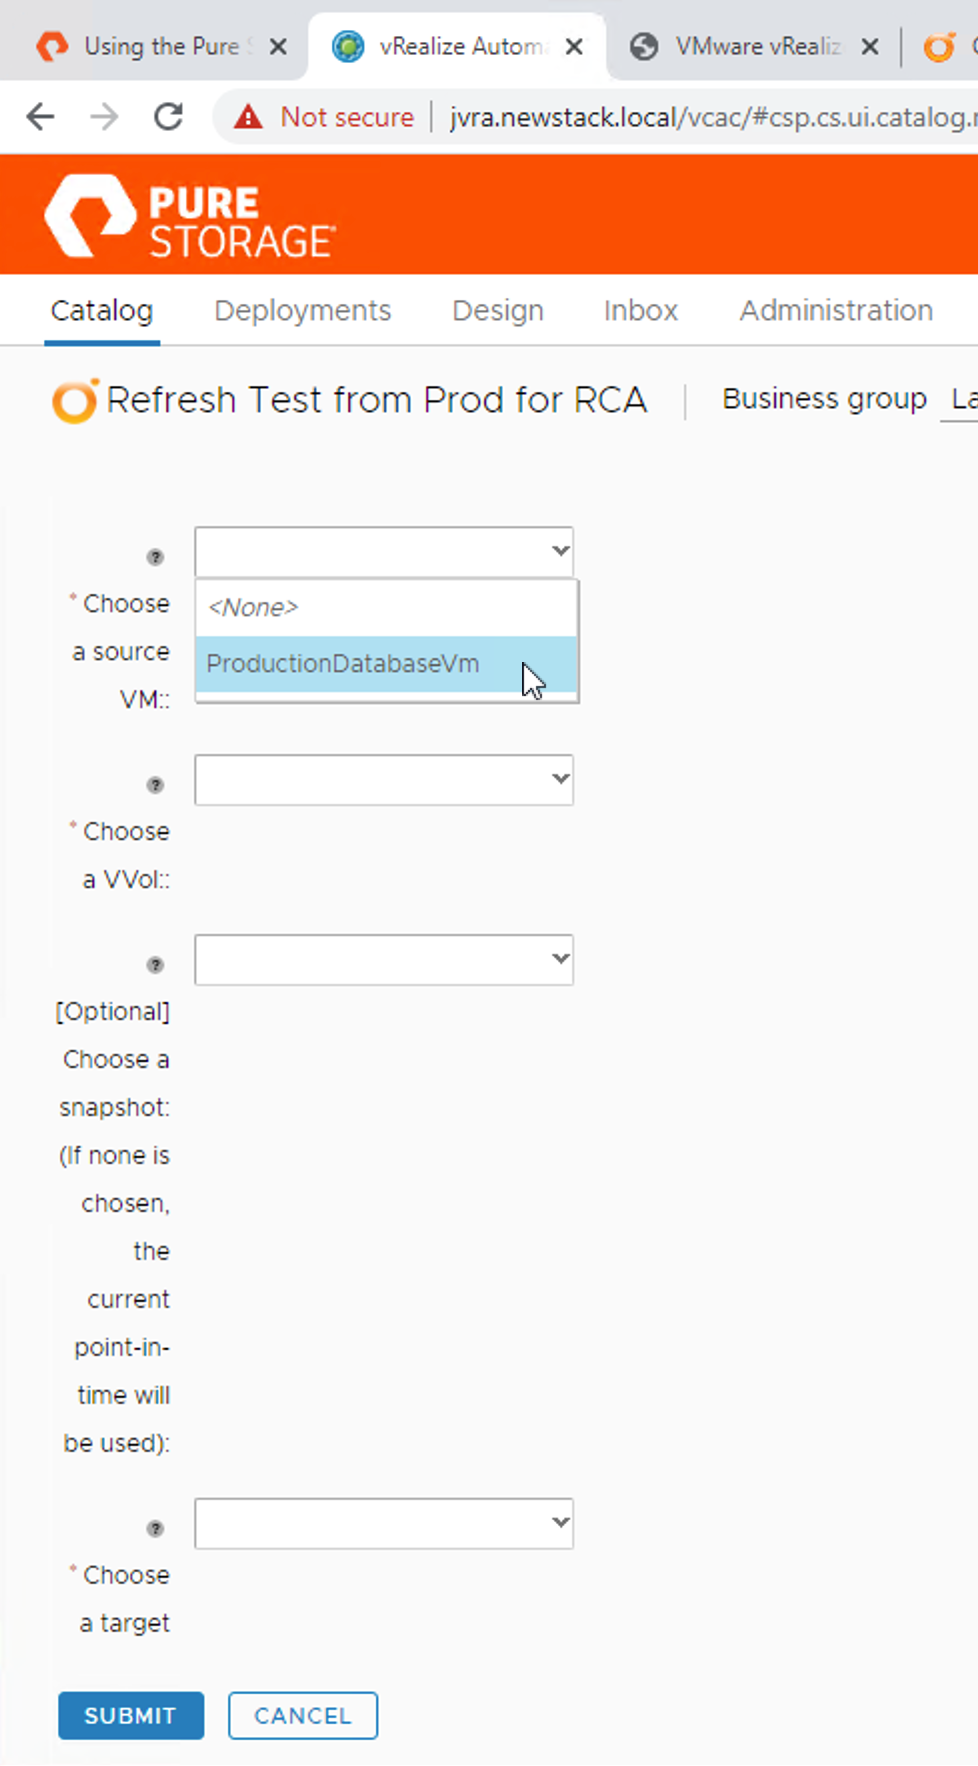Expand the Choose a VVol dropdown
978x1766 pixels.
pyautogui.click(x=384, y=780)
